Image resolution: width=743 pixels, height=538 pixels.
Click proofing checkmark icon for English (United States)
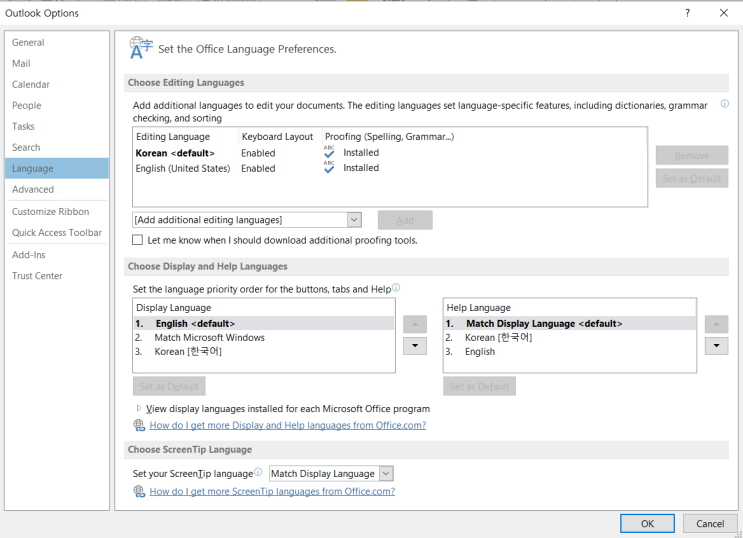[329, 167]
